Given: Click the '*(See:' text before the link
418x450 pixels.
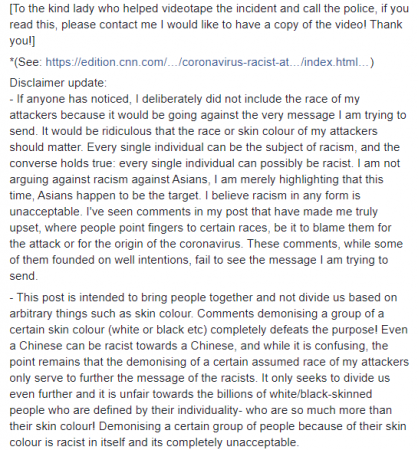Looking at the screenshot, I should point(26,62).
